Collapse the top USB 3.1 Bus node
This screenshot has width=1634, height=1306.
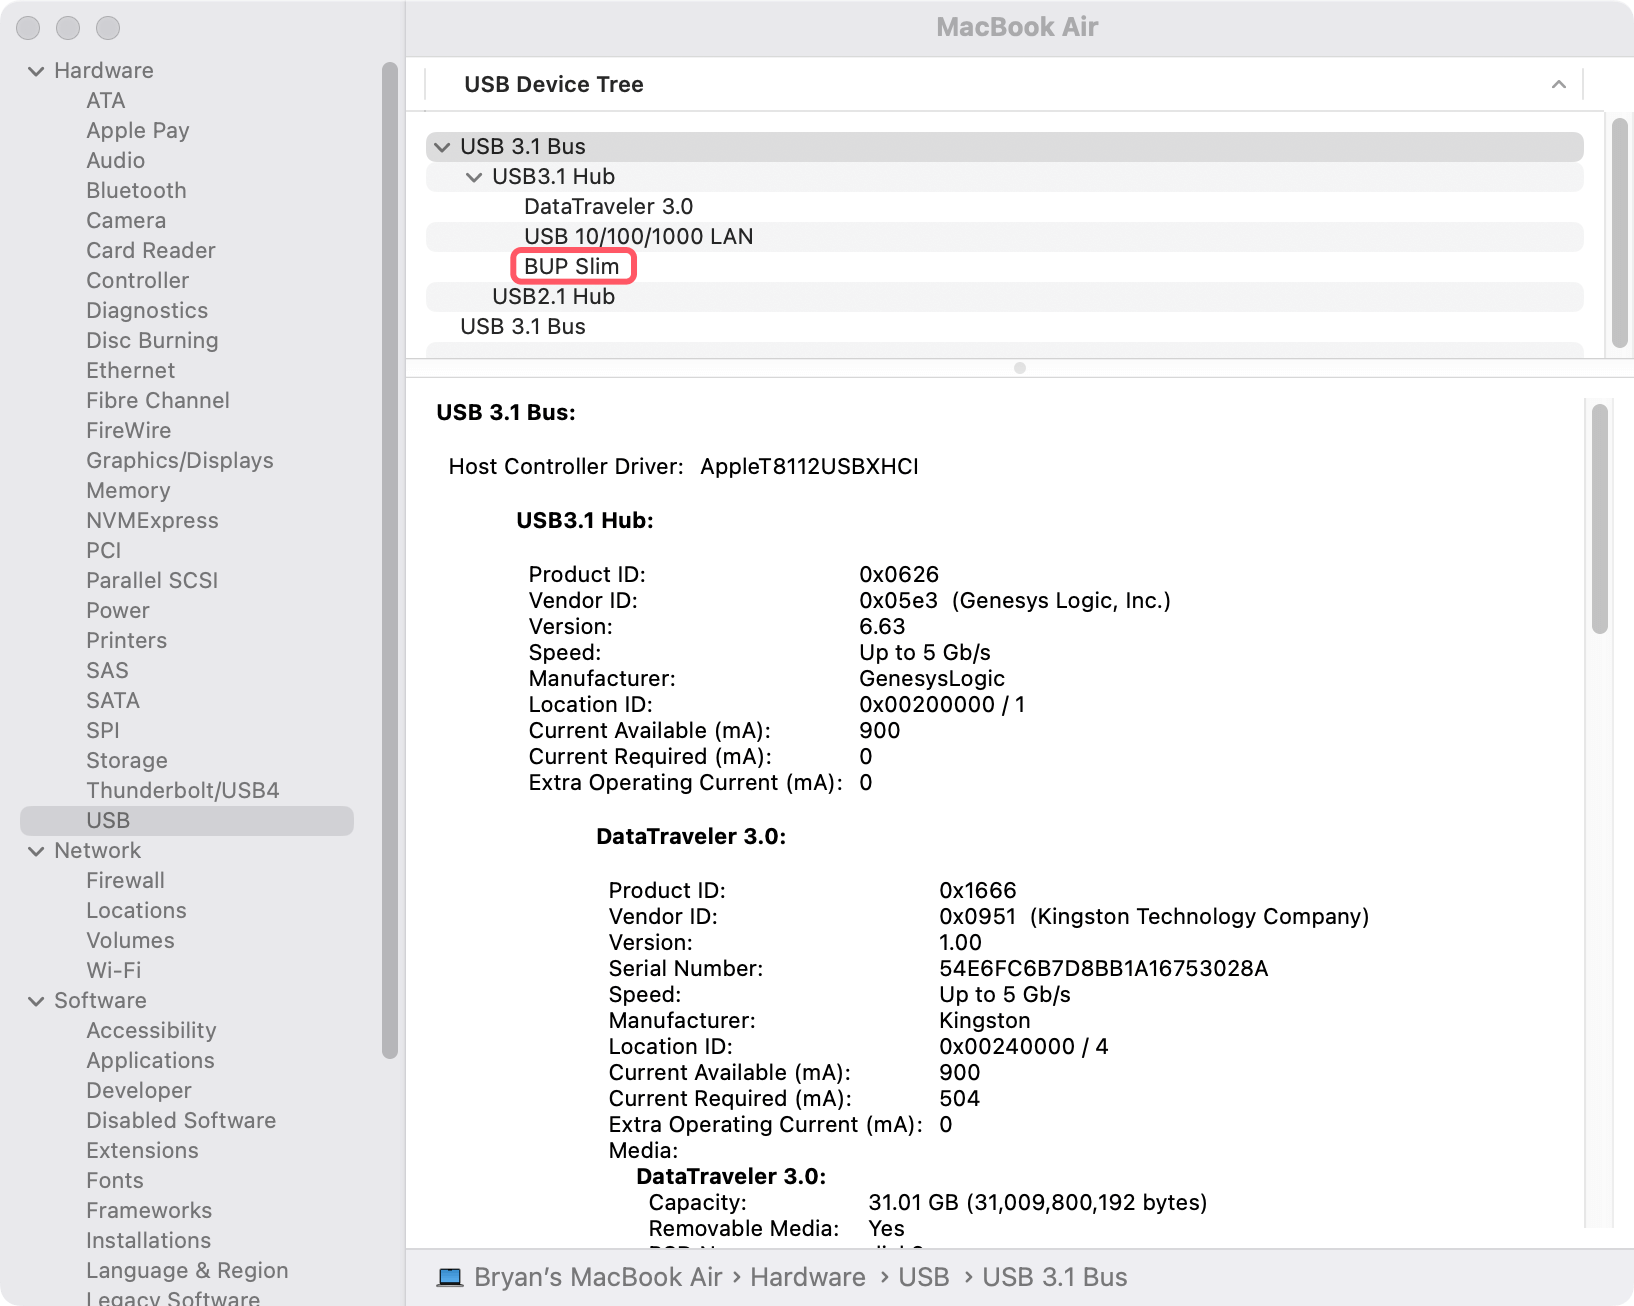441,146
